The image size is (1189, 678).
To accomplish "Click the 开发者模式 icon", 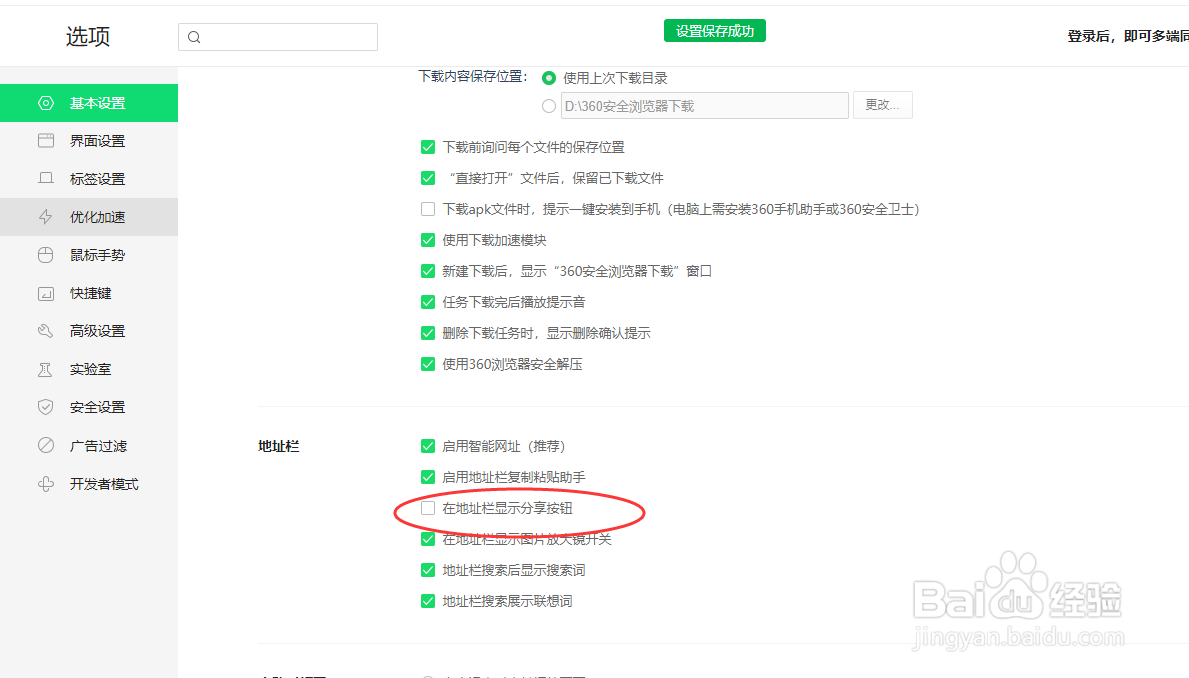I will click(x=45, y=484).
